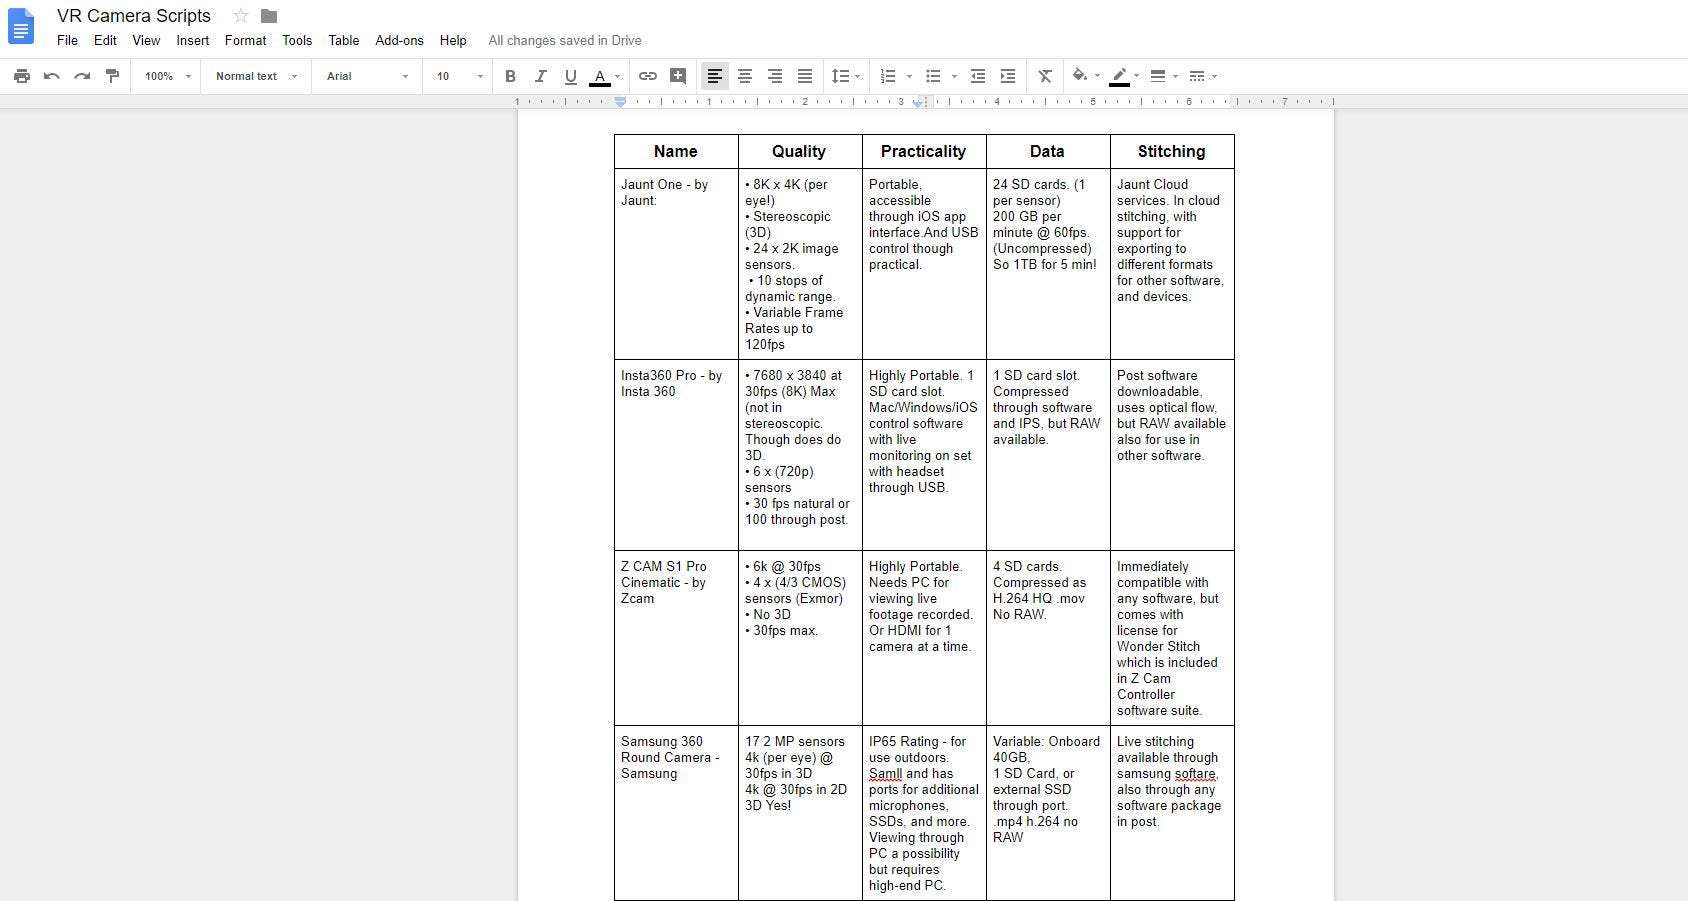
Task: Align text right
Action: pyautogui.click(x=775, y=76)
